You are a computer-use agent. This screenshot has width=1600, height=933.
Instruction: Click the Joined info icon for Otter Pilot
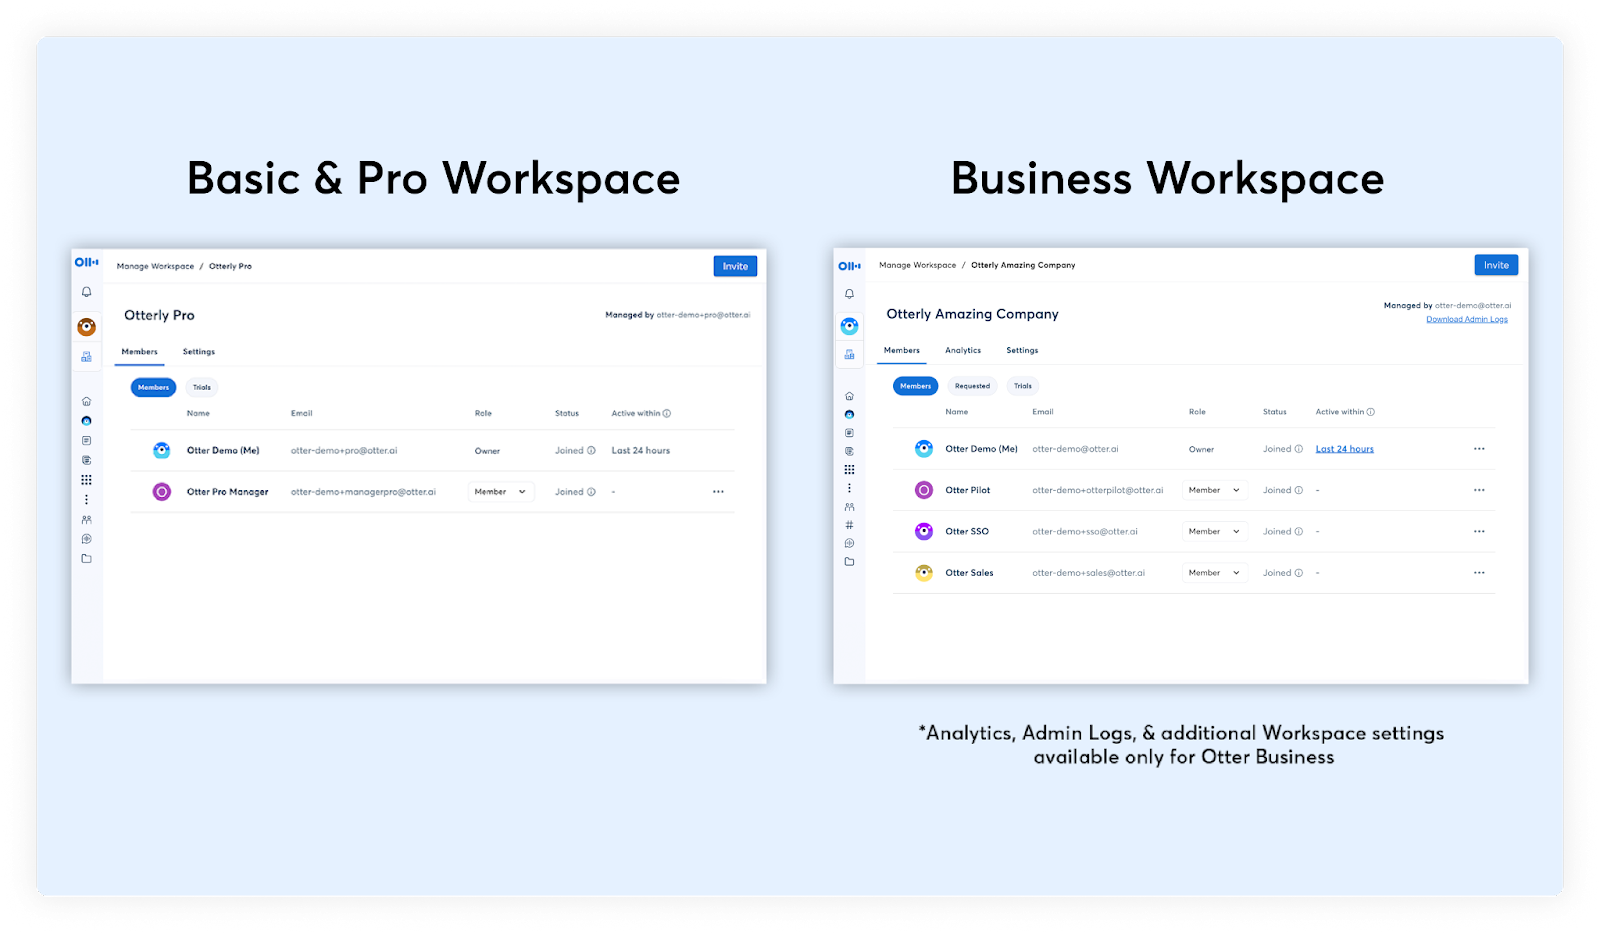1299,490
